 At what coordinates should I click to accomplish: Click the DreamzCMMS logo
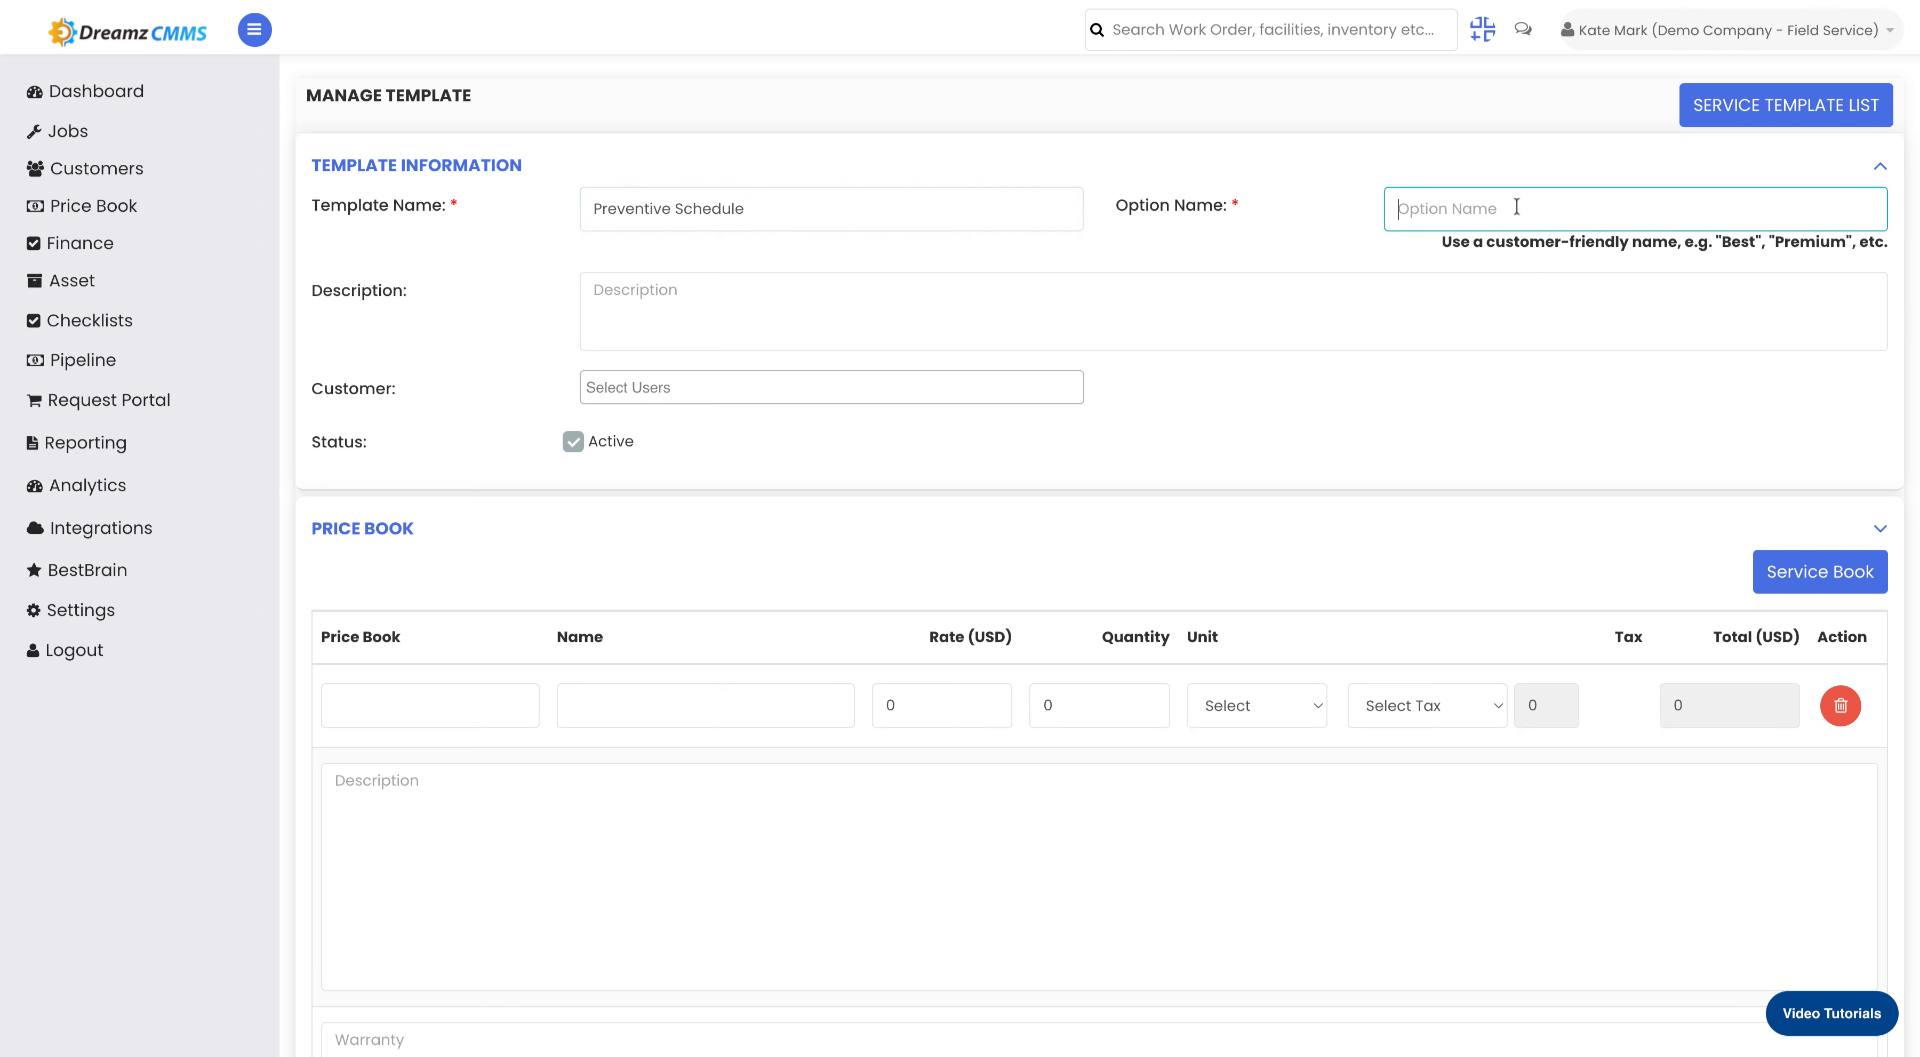[127, 30]
